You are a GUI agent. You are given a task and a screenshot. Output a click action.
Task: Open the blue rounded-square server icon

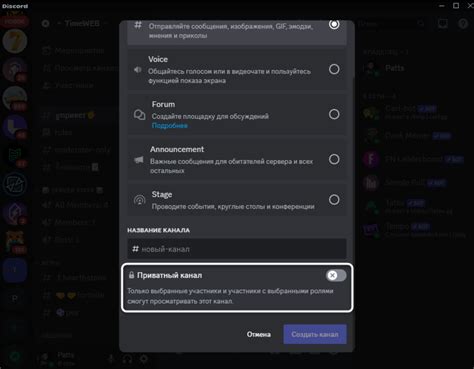pyautogui.click(x=15, y=270)
